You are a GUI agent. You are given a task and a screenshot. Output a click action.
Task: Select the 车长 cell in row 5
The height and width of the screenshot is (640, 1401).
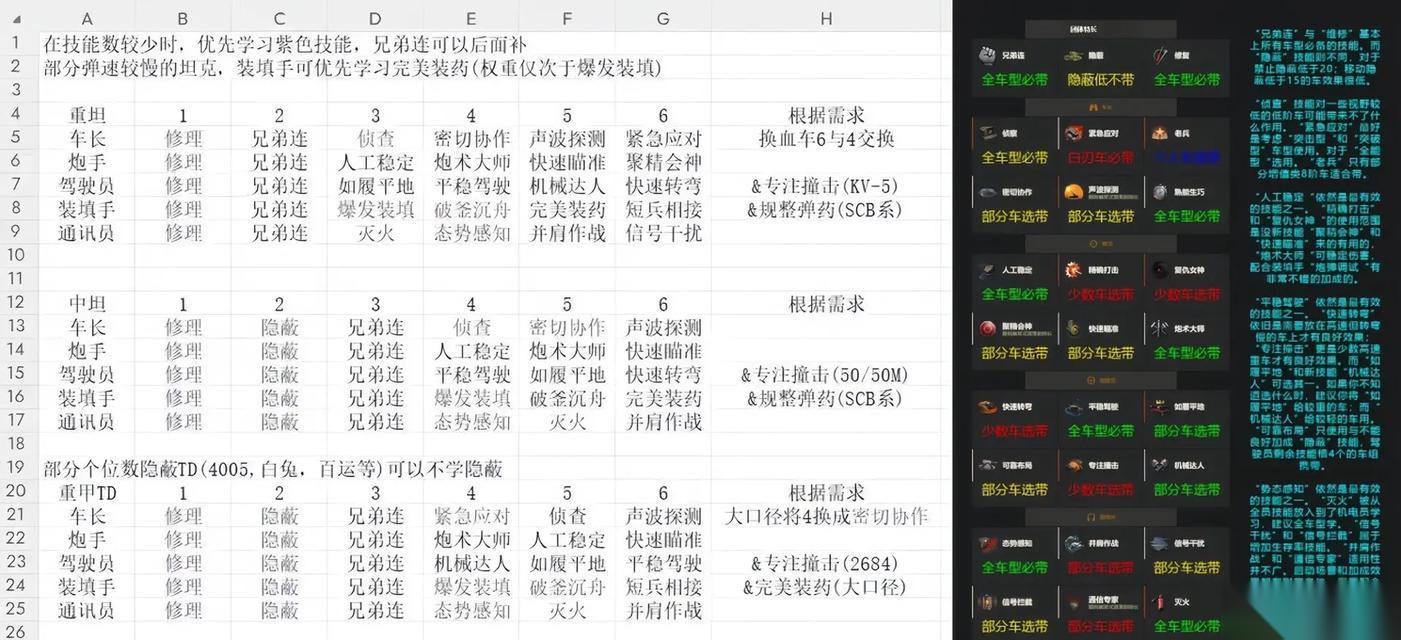[x=87, y=138]
